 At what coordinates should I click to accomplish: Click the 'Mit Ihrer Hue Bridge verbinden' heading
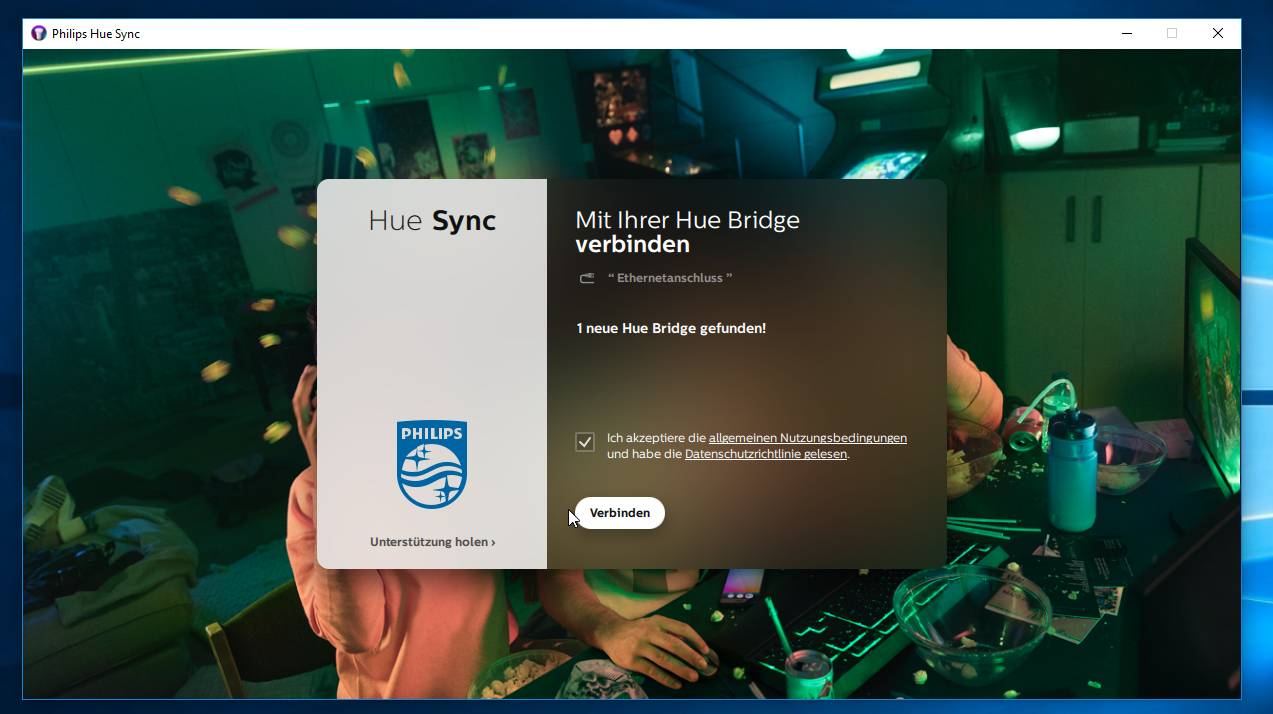pyautogui.click(x=687, y=232)
